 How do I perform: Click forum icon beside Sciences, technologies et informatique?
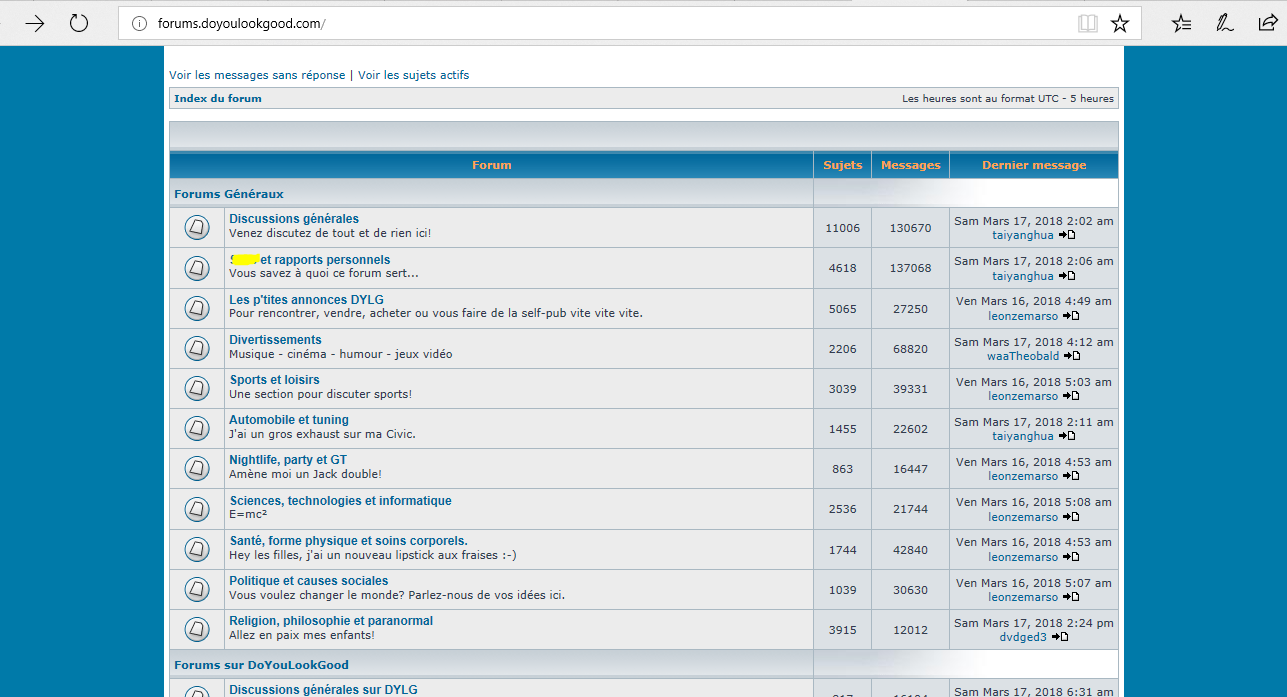(x=197, y=510)
